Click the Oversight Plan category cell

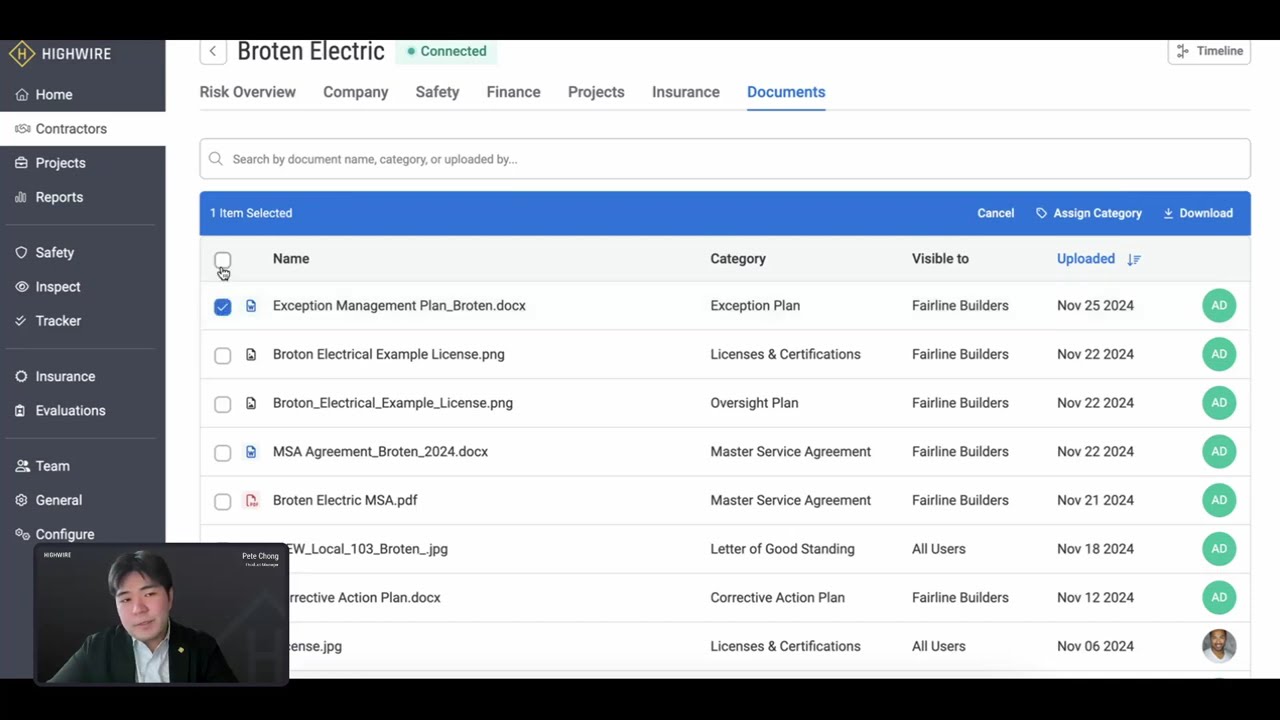pos(754,403)
